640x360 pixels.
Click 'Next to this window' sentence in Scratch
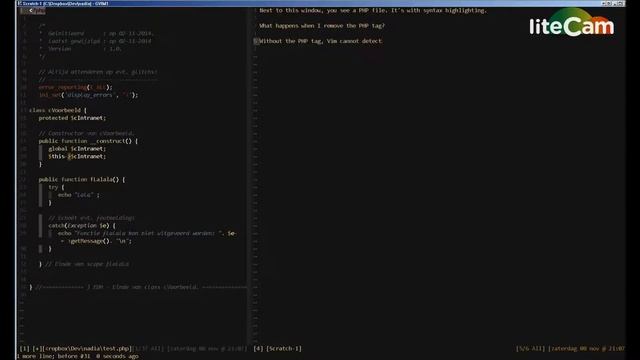(373, 11)
